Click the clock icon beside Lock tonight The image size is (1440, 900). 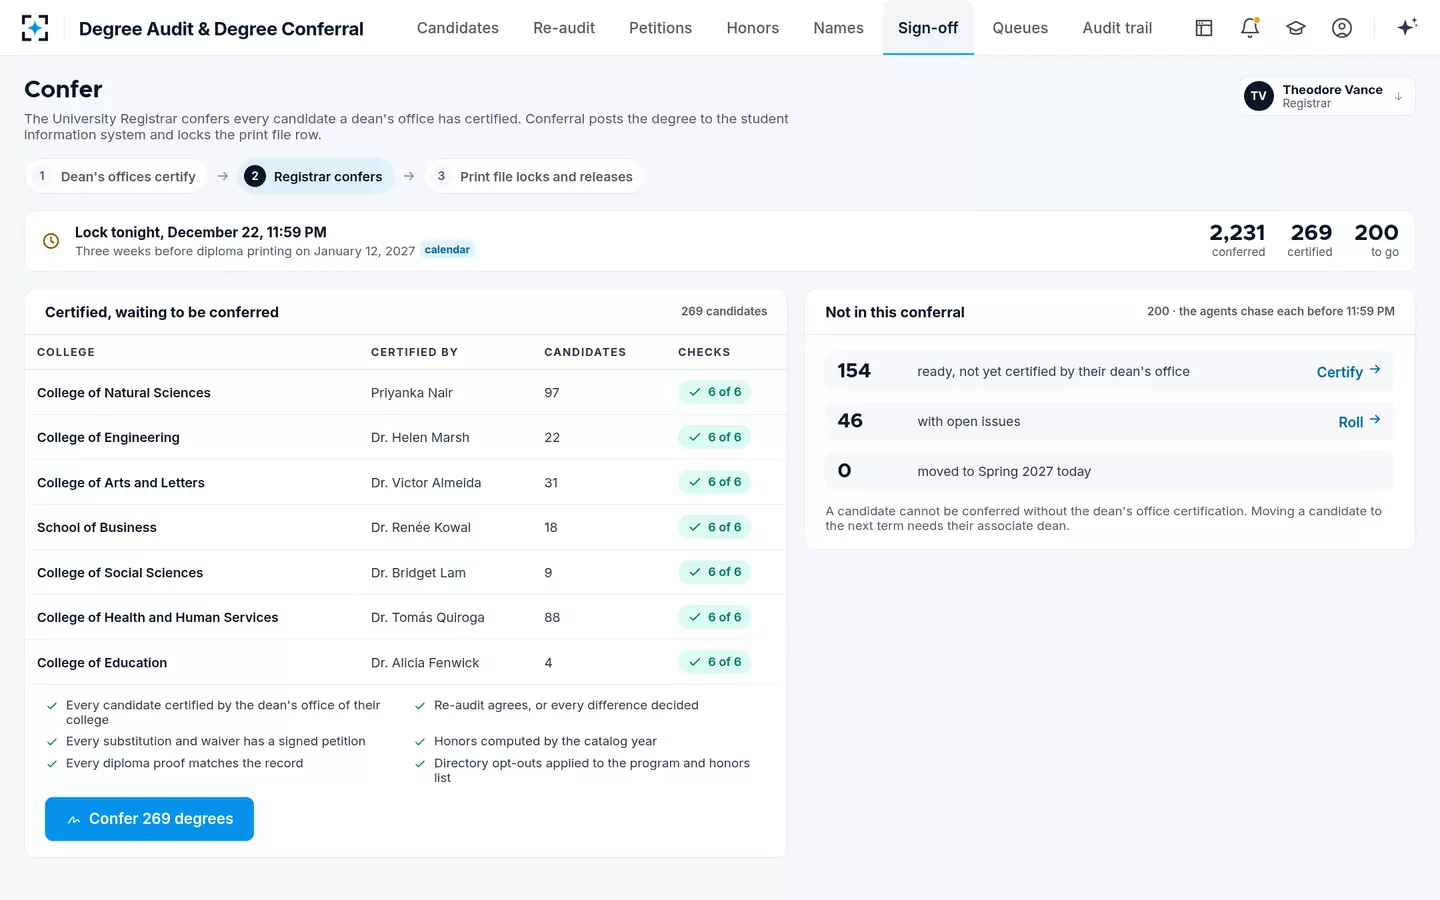click(x=51, y=241)
